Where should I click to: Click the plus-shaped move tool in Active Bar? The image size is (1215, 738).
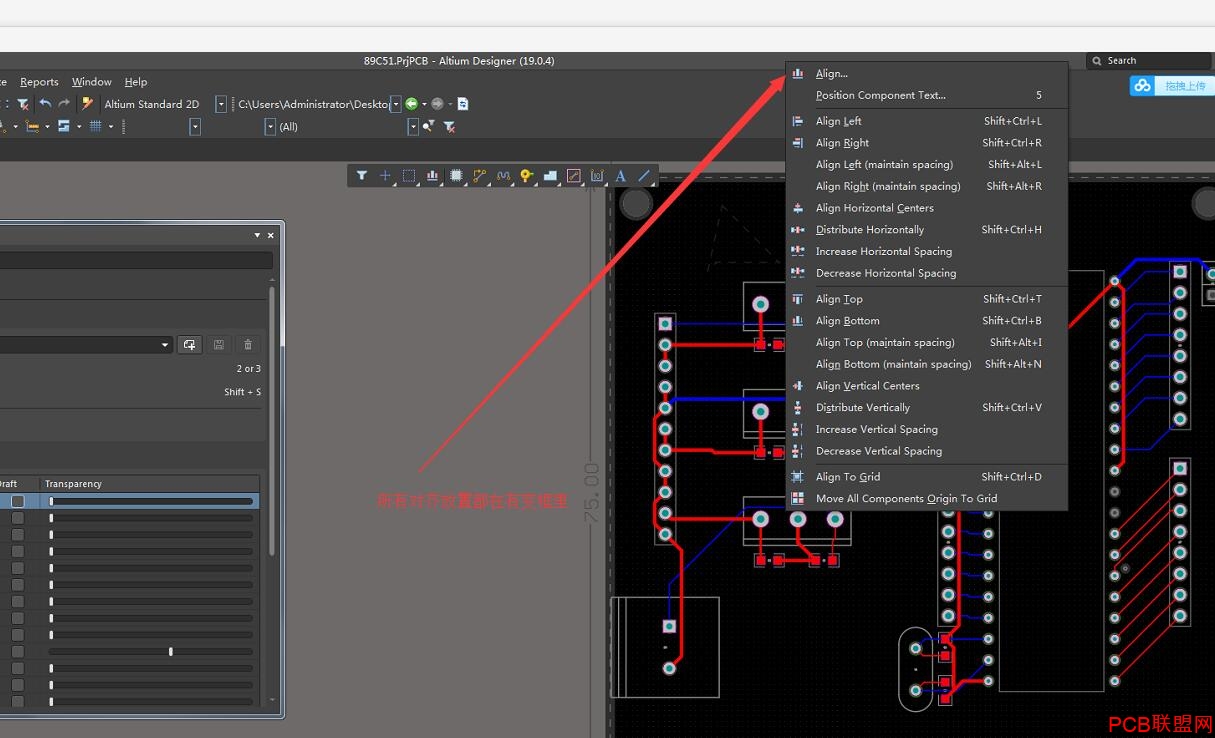pyautogui.click(x=385, y=176)
